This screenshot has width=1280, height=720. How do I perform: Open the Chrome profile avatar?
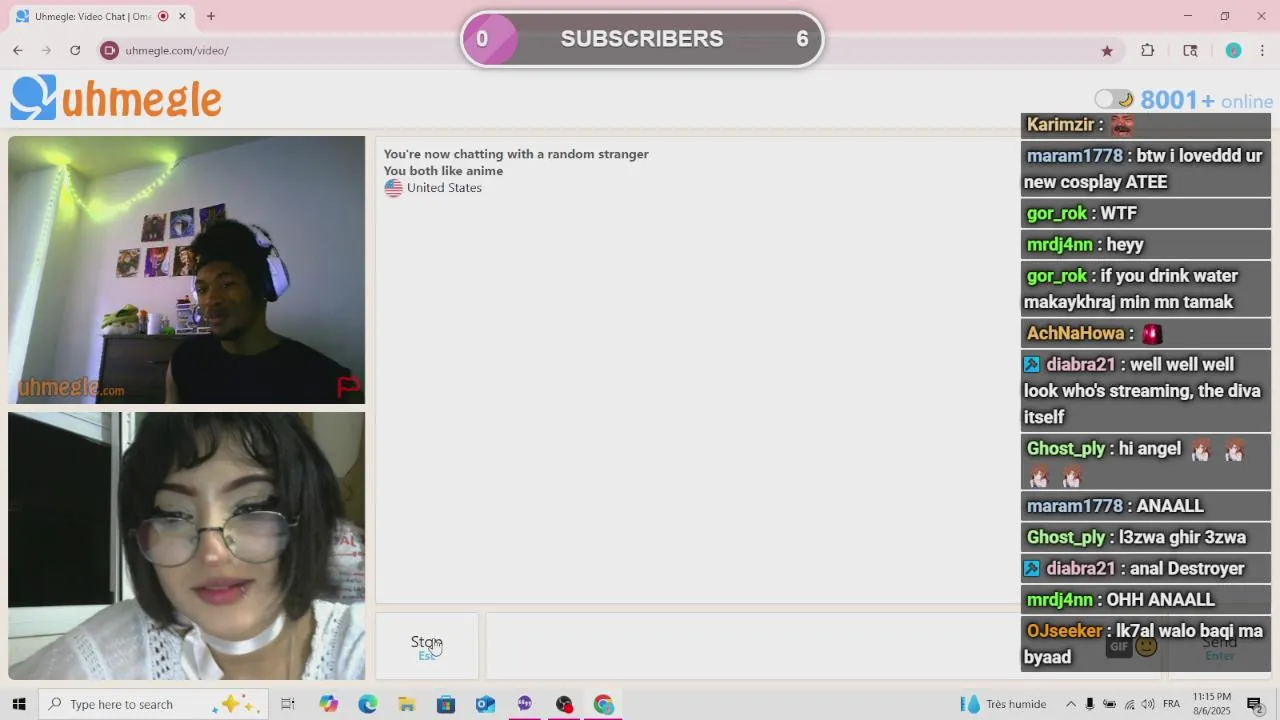pyautogui.click(x=1233, y=50)
